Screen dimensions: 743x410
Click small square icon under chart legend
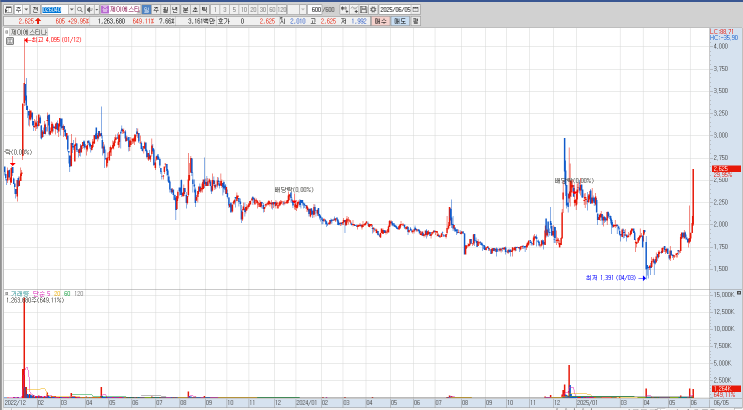tap(10, 41)
